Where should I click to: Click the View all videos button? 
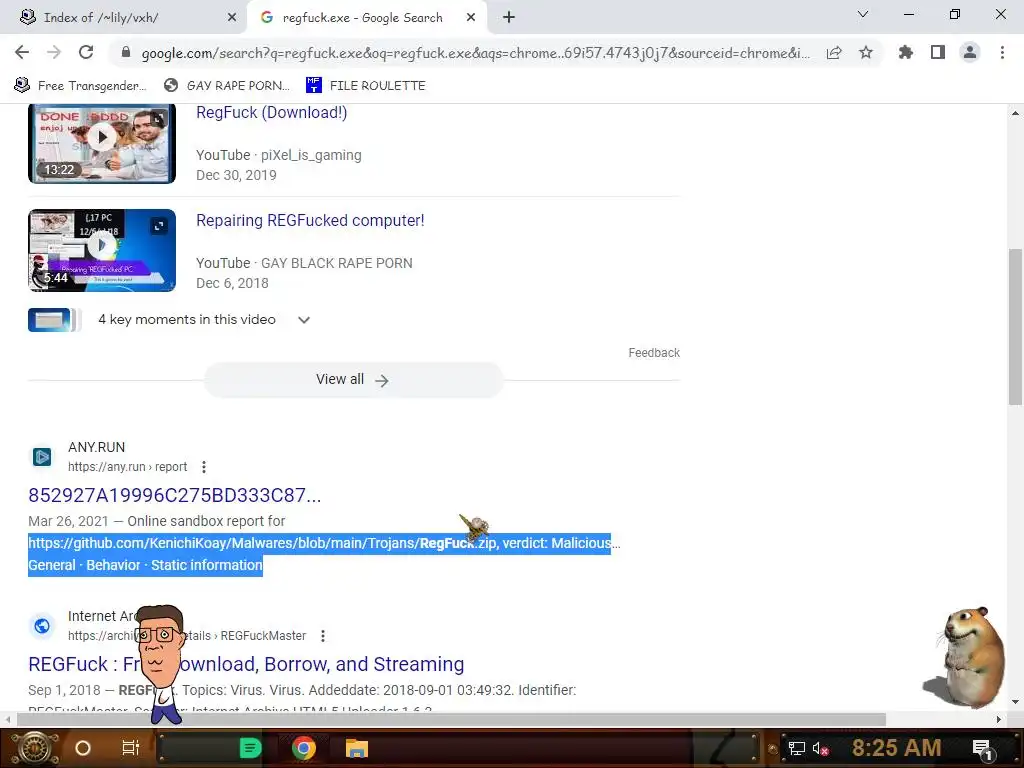click(353, 379)
